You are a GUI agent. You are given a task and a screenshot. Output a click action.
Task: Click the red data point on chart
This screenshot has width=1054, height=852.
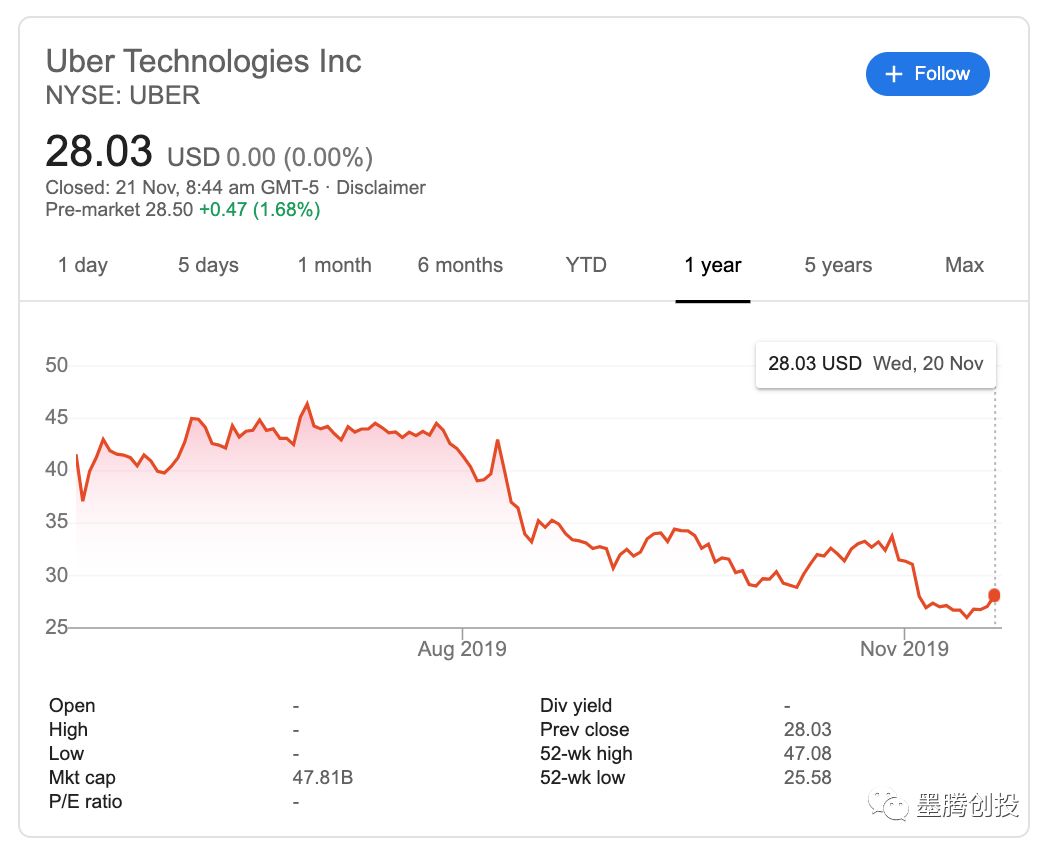994,596
